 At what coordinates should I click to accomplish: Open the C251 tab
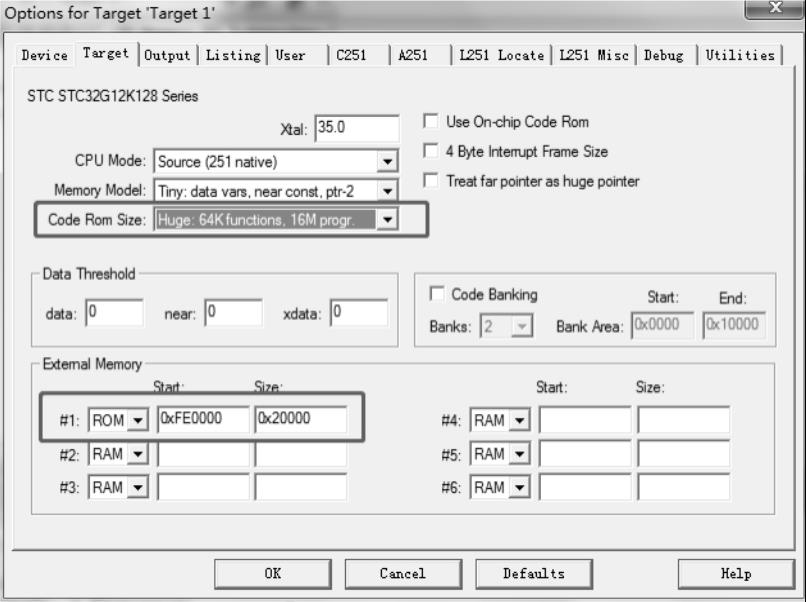pyautogui.click(x=351, y=56)
